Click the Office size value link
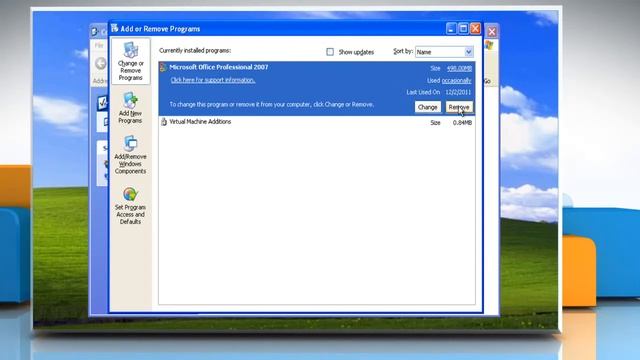Screen dimensions: 640x360 tap(459, 68)
